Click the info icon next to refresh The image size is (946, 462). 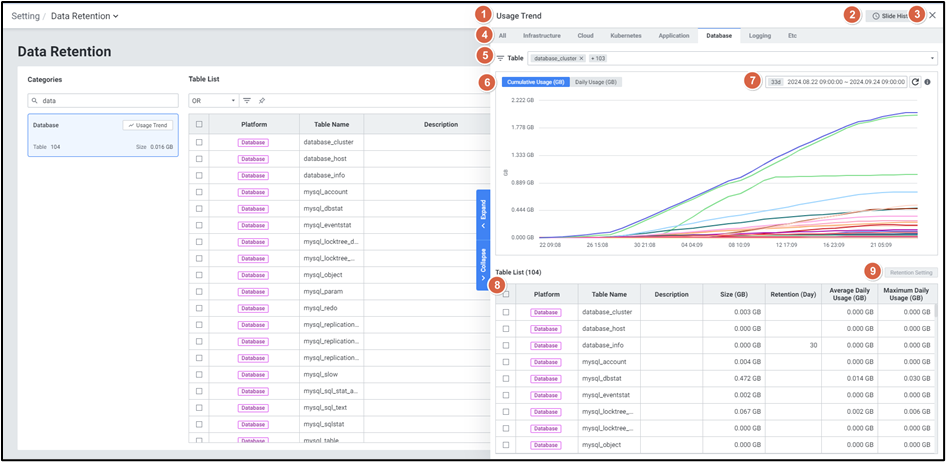tap(928, 82)
